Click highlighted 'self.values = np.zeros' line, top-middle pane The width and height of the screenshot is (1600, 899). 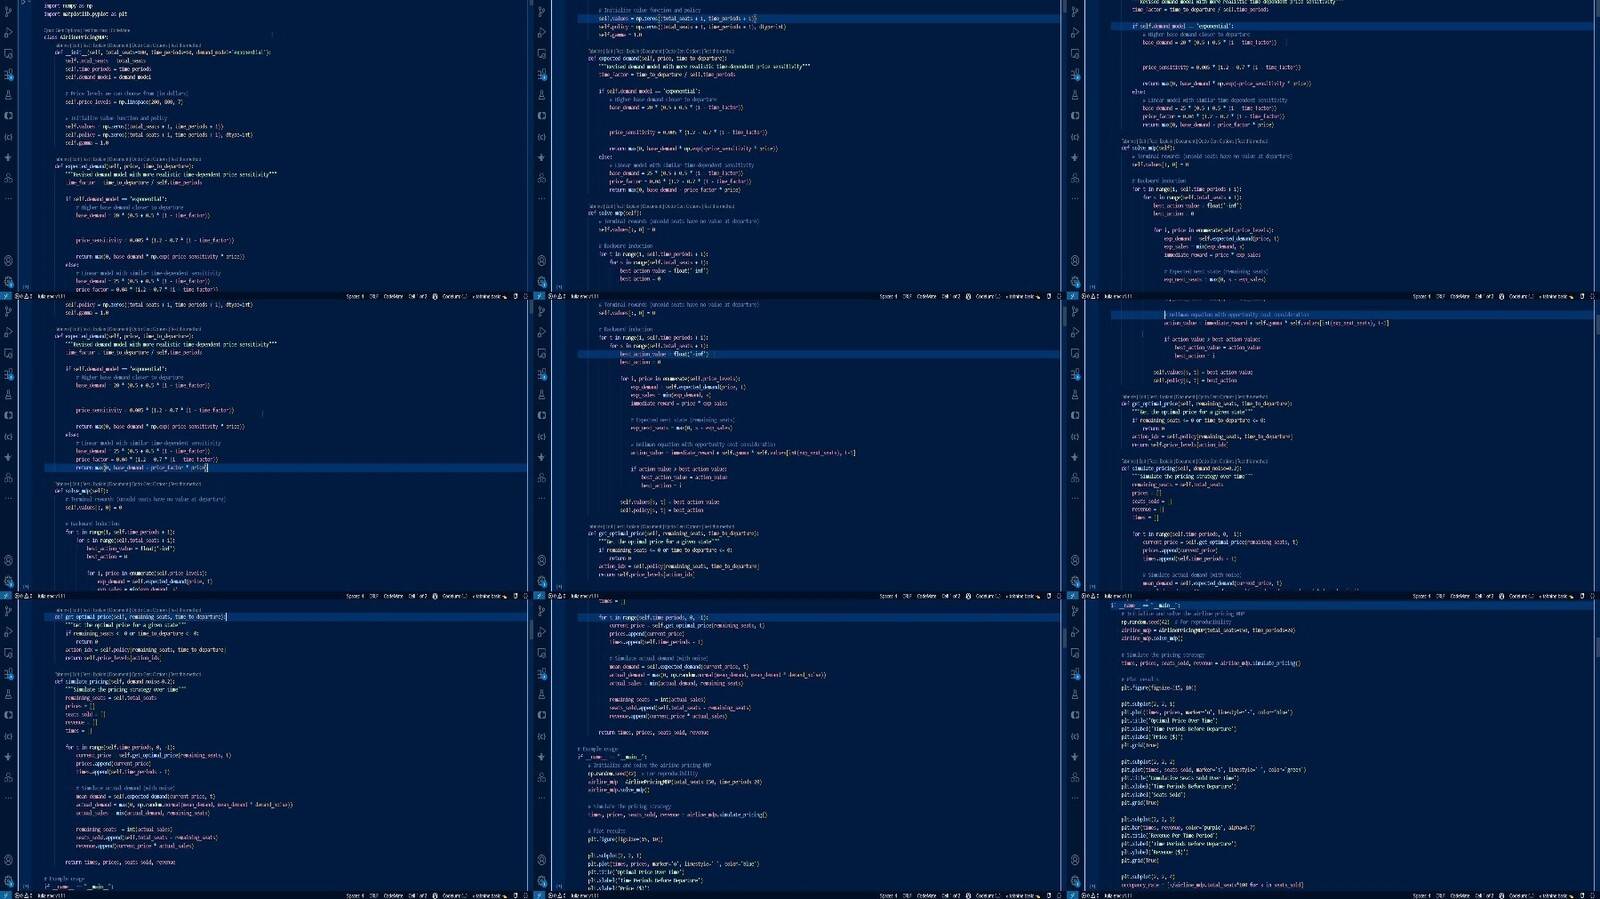pos(818,18)
